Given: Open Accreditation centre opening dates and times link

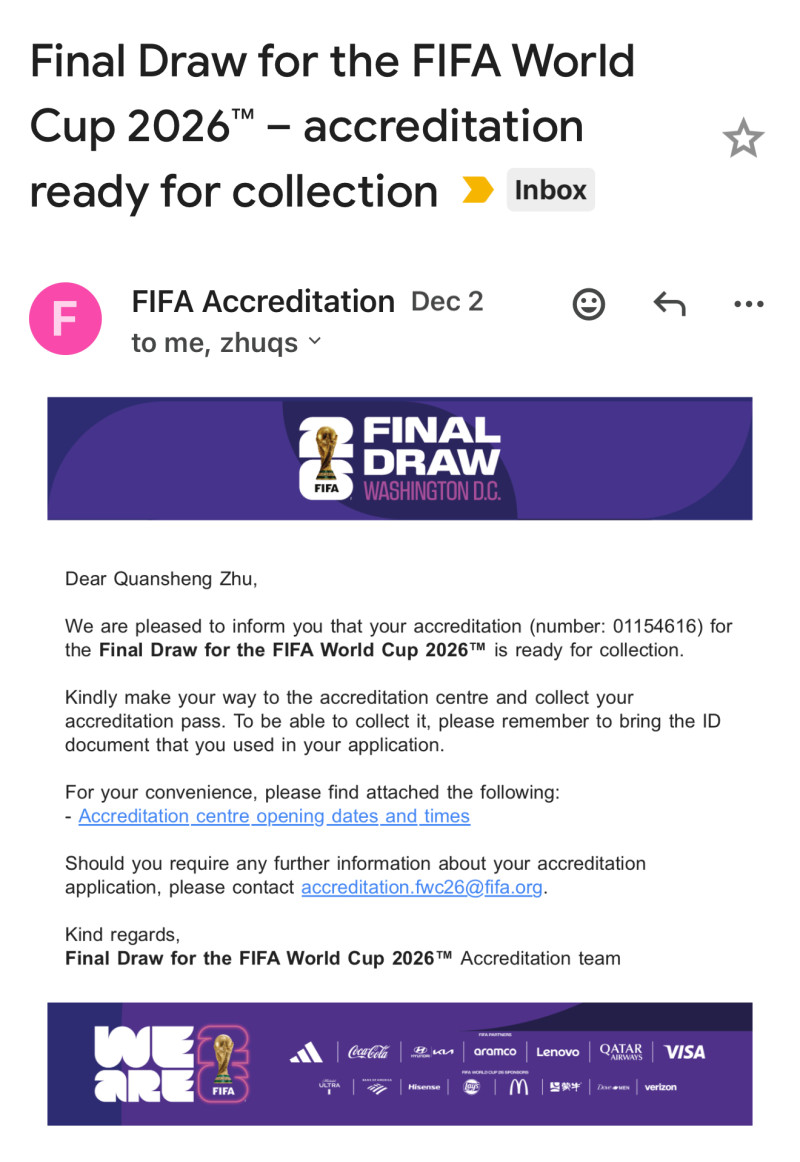Looking at the screenshot, I should 274,816.
